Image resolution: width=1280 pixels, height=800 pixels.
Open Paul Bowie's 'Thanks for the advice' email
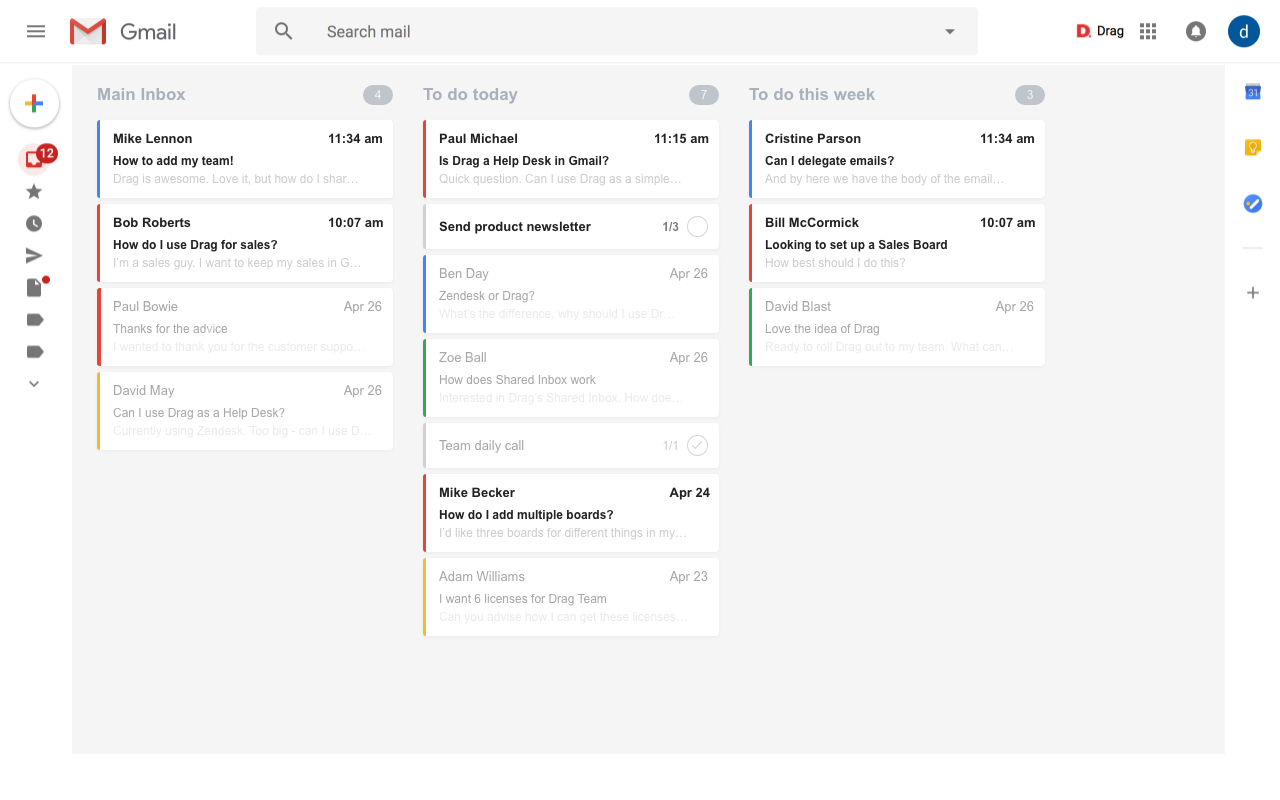[x=245, y=327]
